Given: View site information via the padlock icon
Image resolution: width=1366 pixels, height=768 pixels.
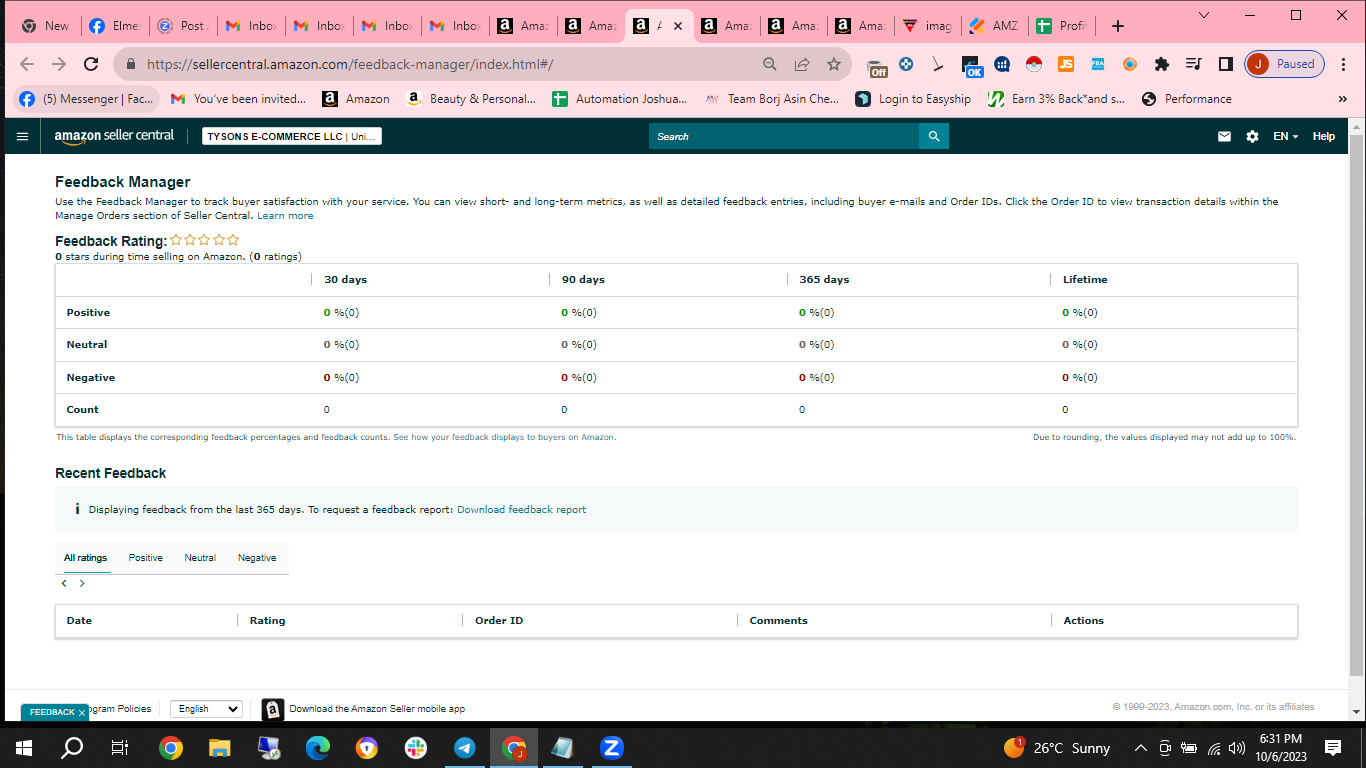Looking at the screenshot, I should (130, 64).
